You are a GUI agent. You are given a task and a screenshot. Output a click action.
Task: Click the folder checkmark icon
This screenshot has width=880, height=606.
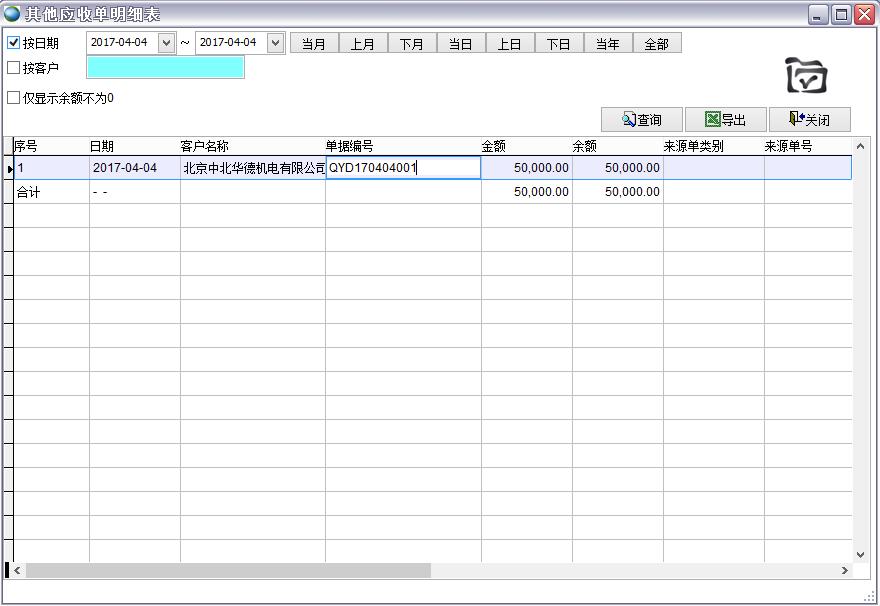(x=806, y=76)
